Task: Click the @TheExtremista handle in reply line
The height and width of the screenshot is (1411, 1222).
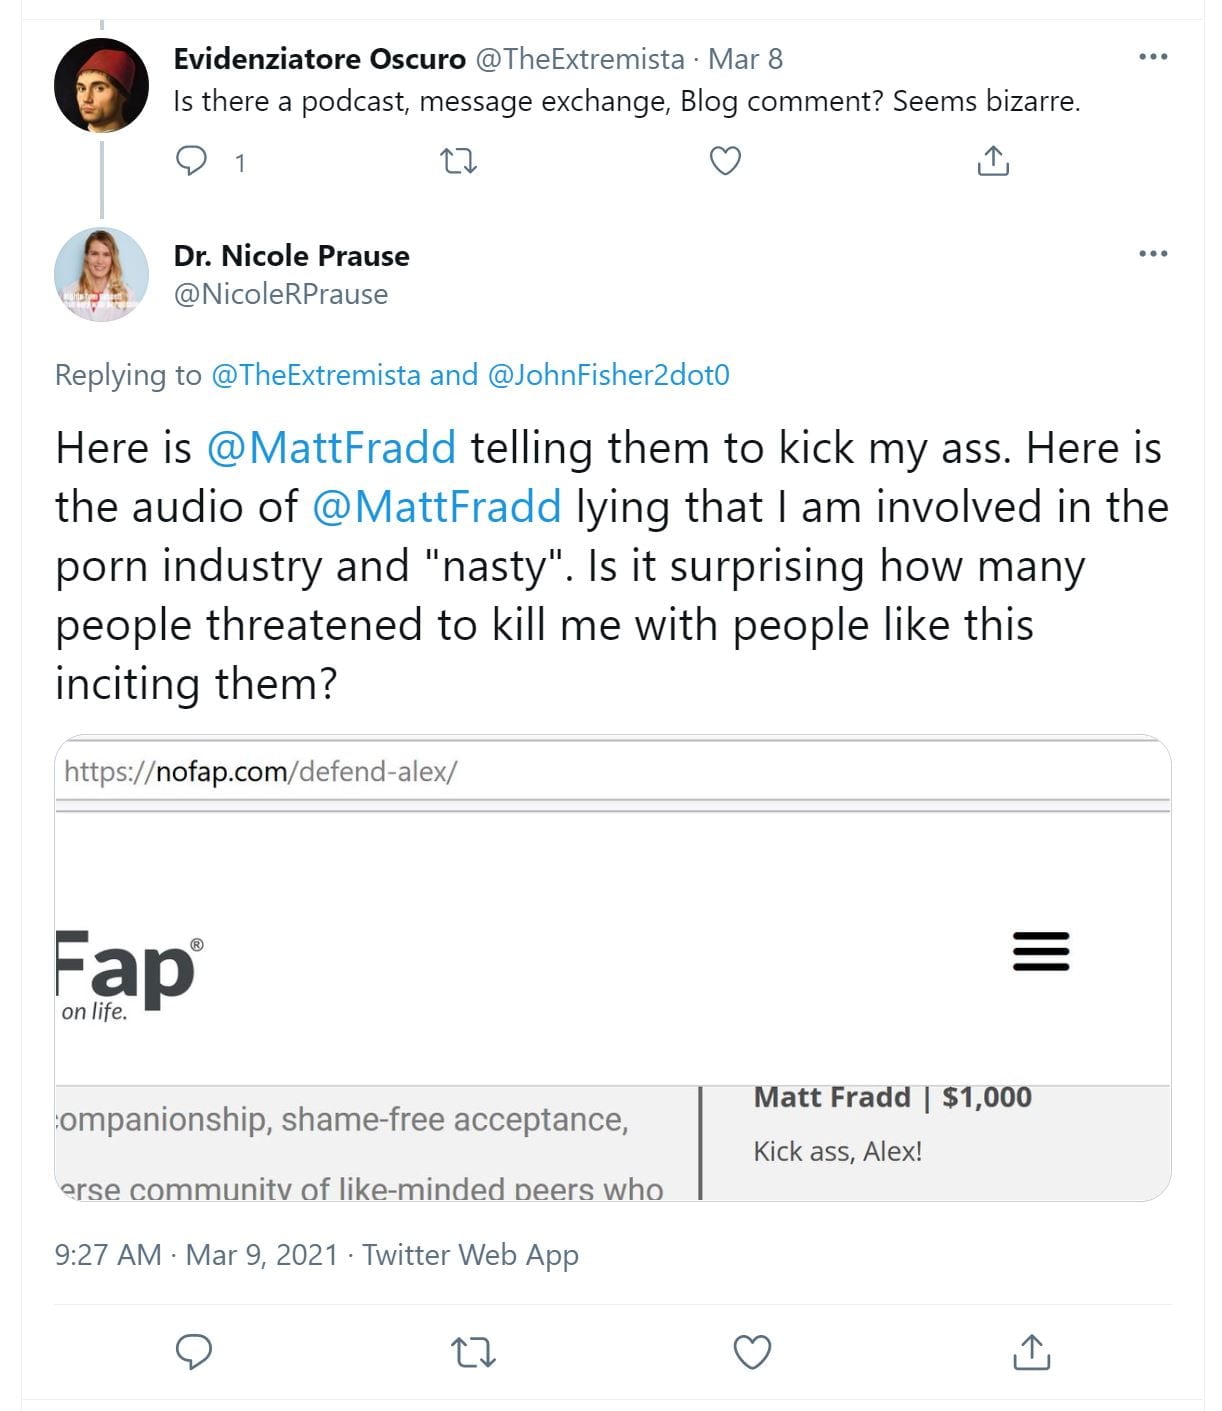Action: pyautogui.click(x=316, y=375)
